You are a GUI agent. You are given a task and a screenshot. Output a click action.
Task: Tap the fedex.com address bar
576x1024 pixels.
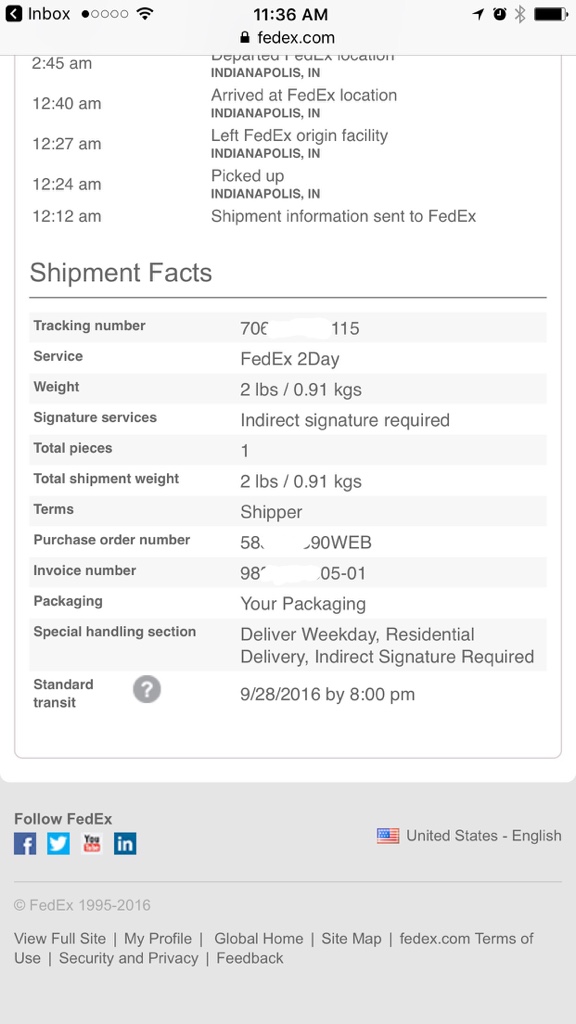[x=288, y=37]
